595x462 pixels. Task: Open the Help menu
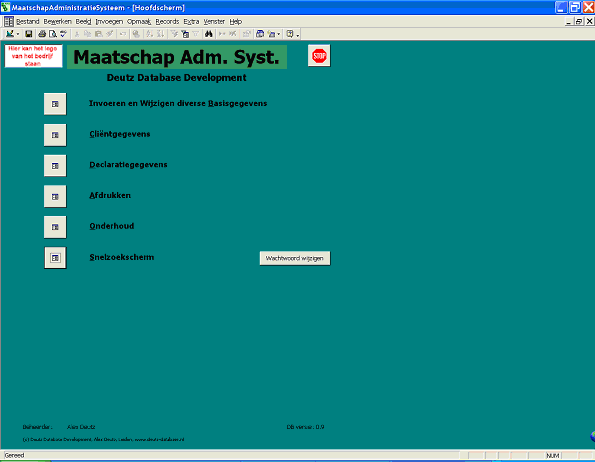pos(236,22)
